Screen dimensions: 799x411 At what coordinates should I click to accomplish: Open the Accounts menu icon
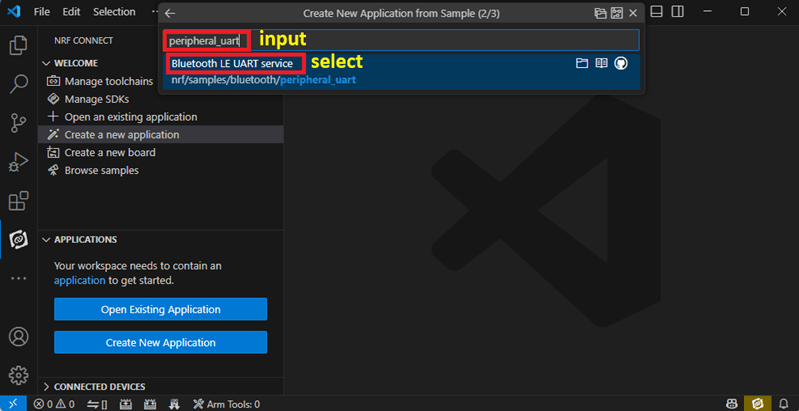tap(18, 337)
